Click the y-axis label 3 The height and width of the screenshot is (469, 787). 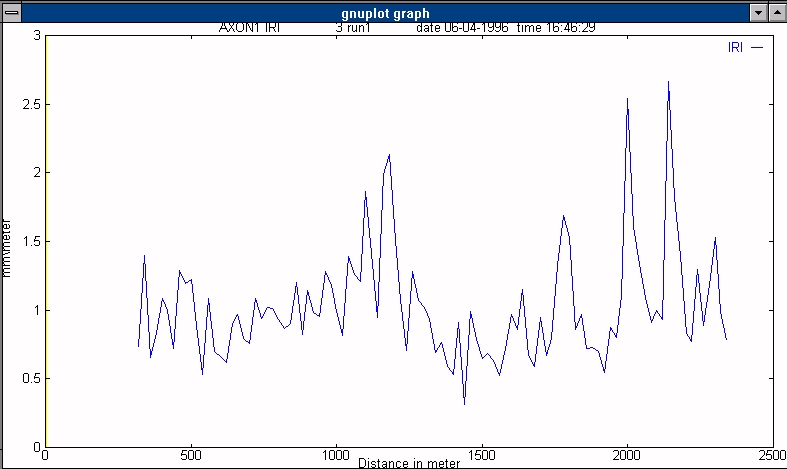(x=37, y=36)
